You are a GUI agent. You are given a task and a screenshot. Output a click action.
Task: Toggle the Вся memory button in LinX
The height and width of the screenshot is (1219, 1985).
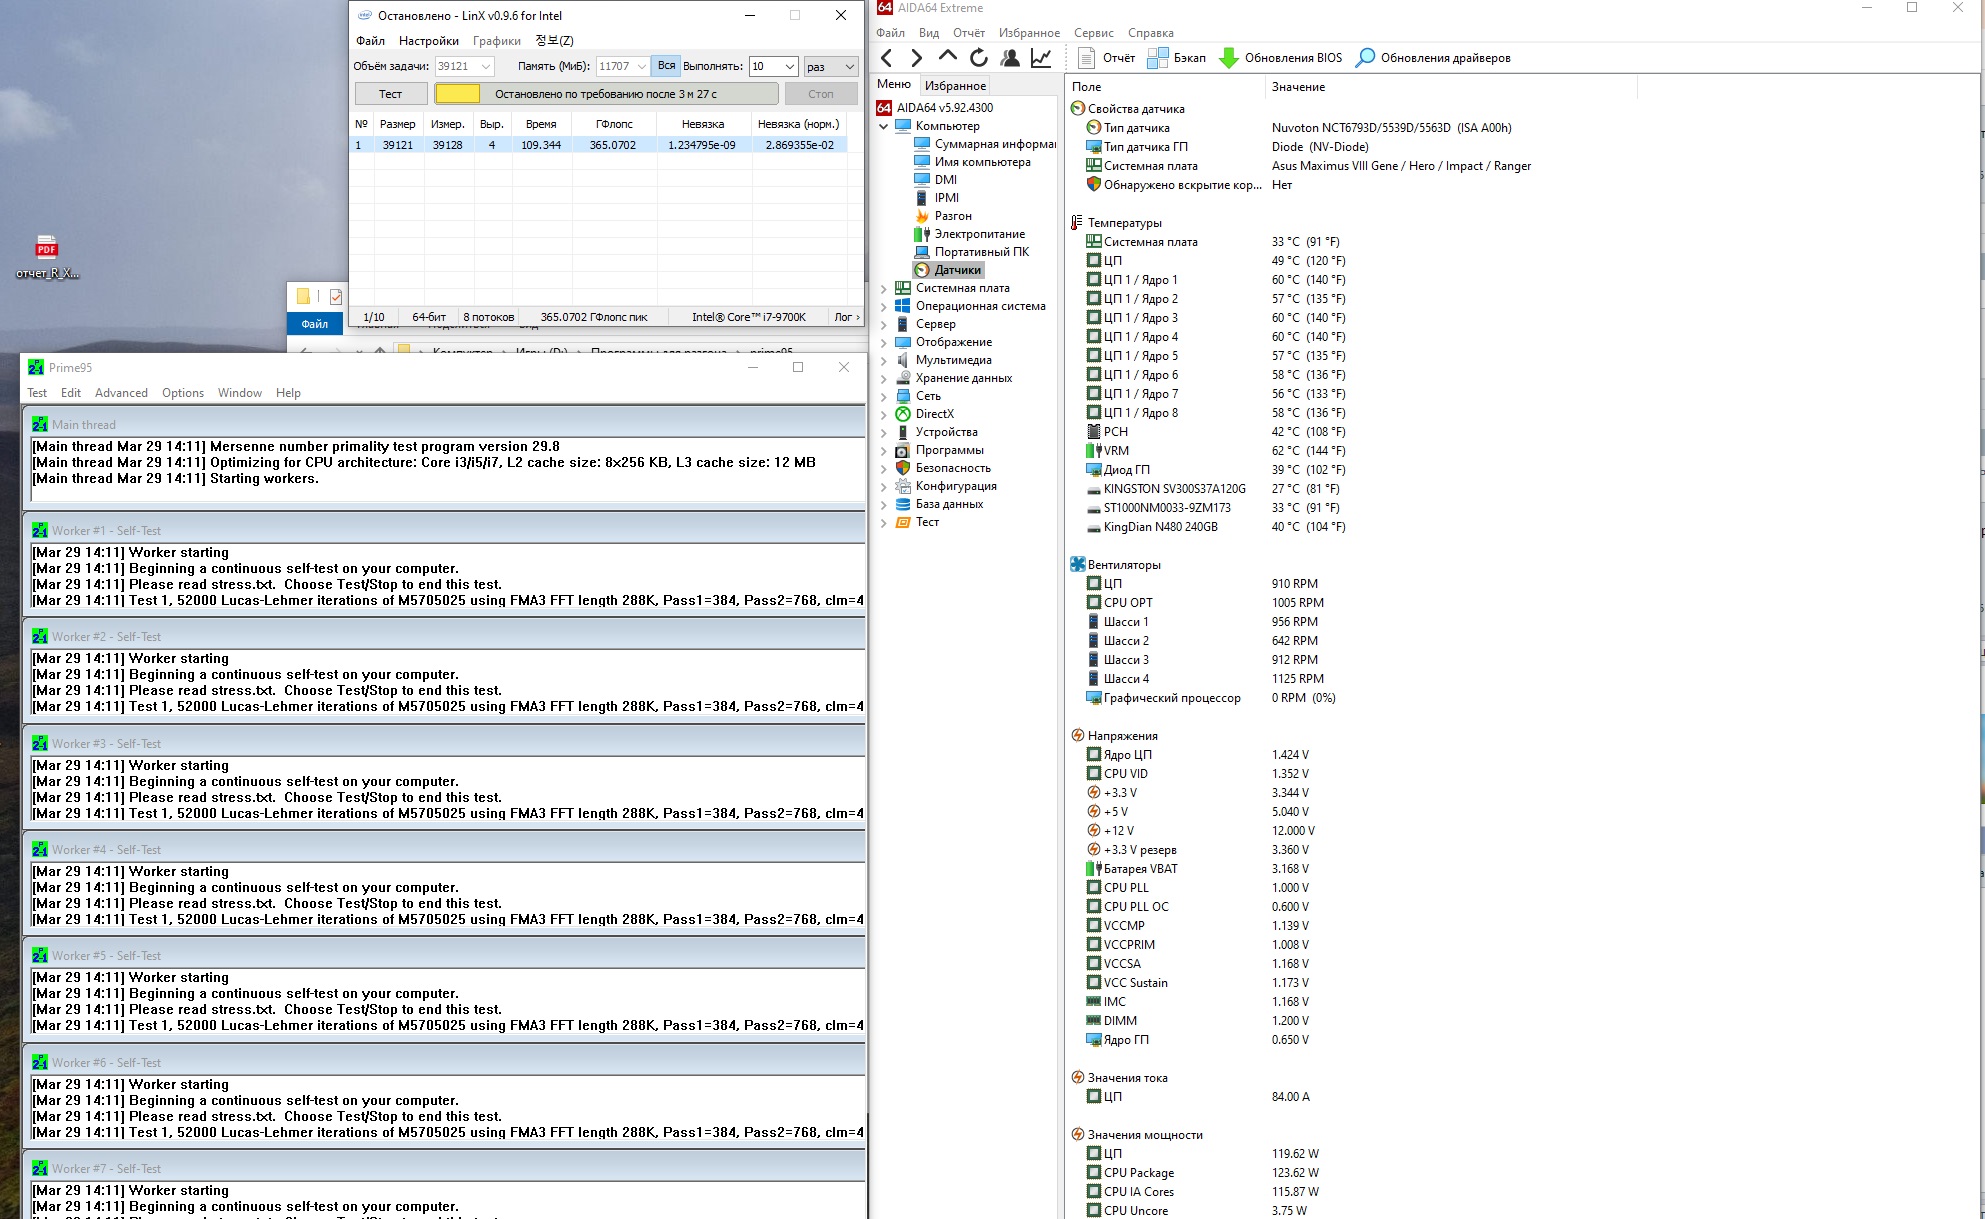666,66
